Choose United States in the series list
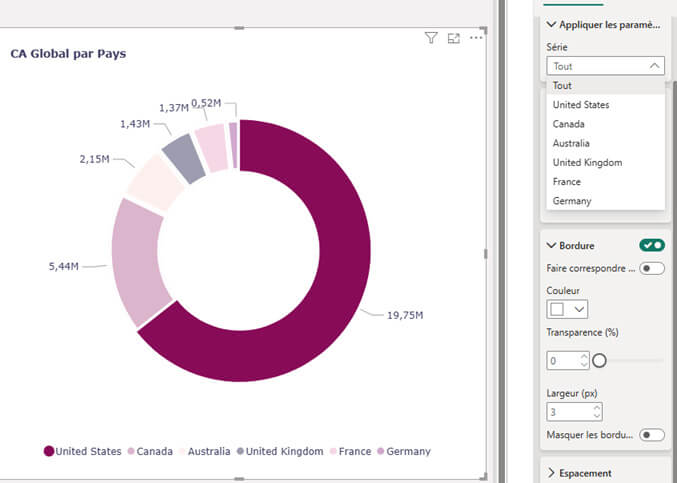 pyautogui.click(x=581, y=105)
